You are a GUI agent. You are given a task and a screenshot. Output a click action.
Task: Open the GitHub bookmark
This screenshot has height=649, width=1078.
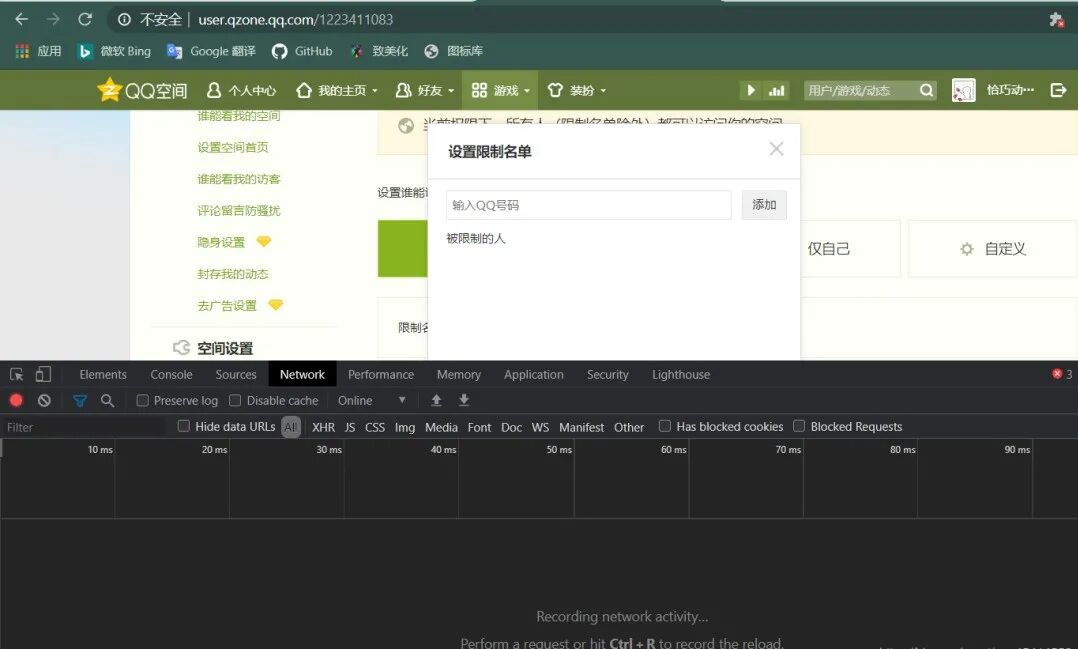(302, 51)
